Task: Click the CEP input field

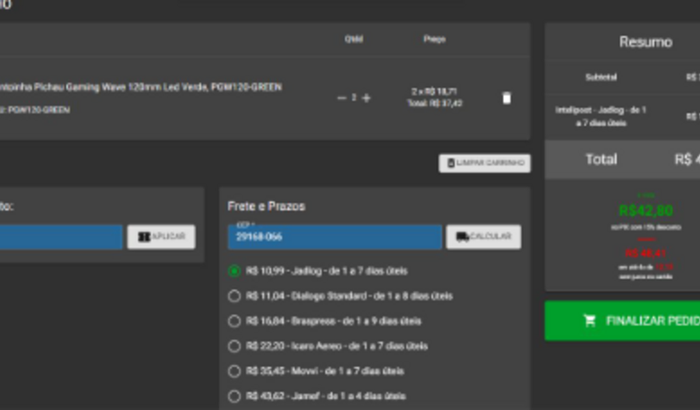Action: click(334, 238)
